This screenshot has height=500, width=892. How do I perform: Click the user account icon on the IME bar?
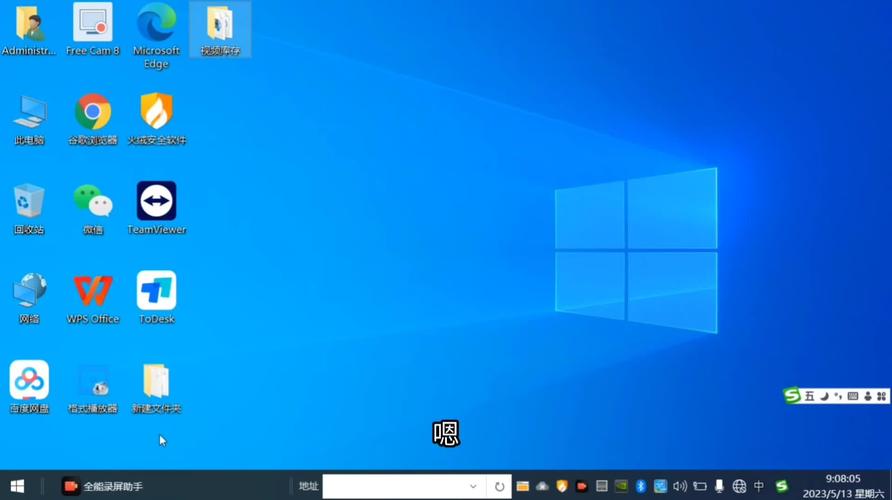[868, 396]
